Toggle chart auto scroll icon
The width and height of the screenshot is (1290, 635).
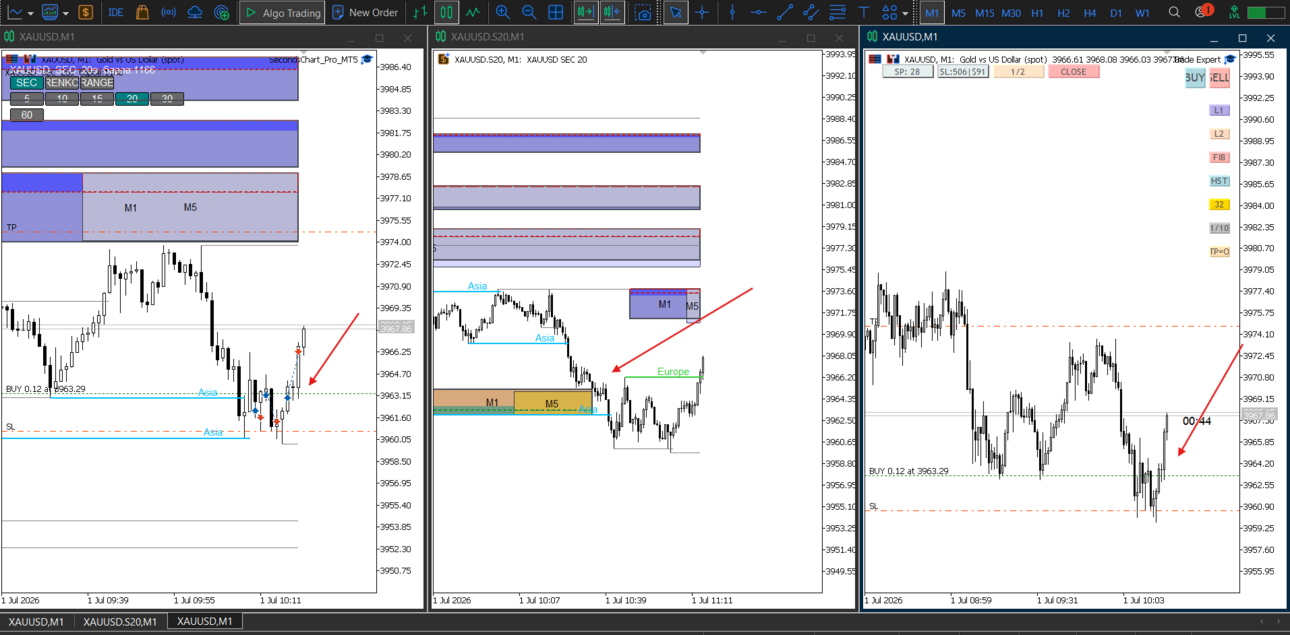pos(586,13)
